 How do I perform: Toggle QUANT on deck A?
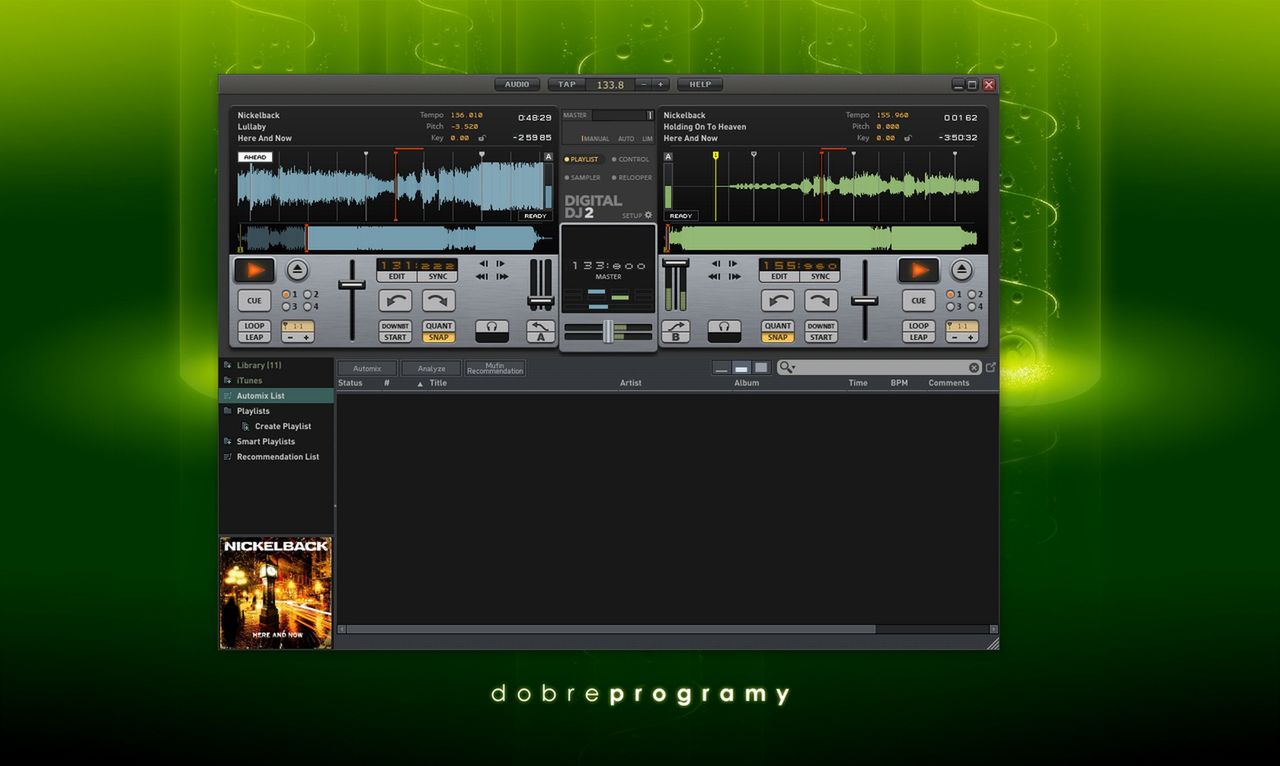pyautogui.click(x=439, y=326)
